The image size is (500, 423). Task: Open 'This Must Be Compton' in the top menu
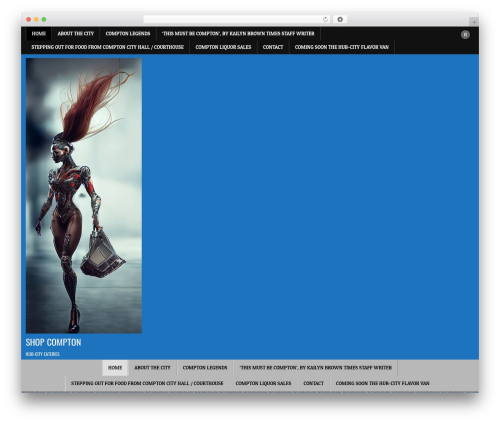[238, 34]
